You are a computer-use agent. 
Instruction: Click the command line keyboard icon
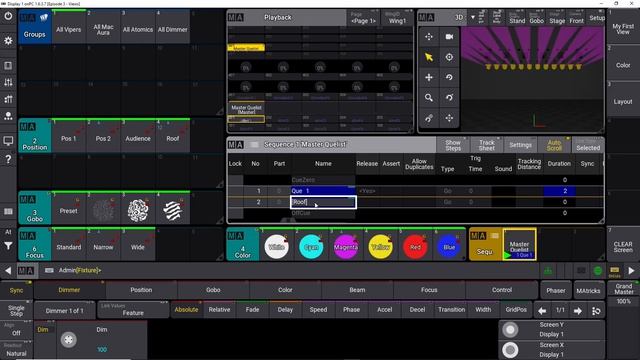49,270
